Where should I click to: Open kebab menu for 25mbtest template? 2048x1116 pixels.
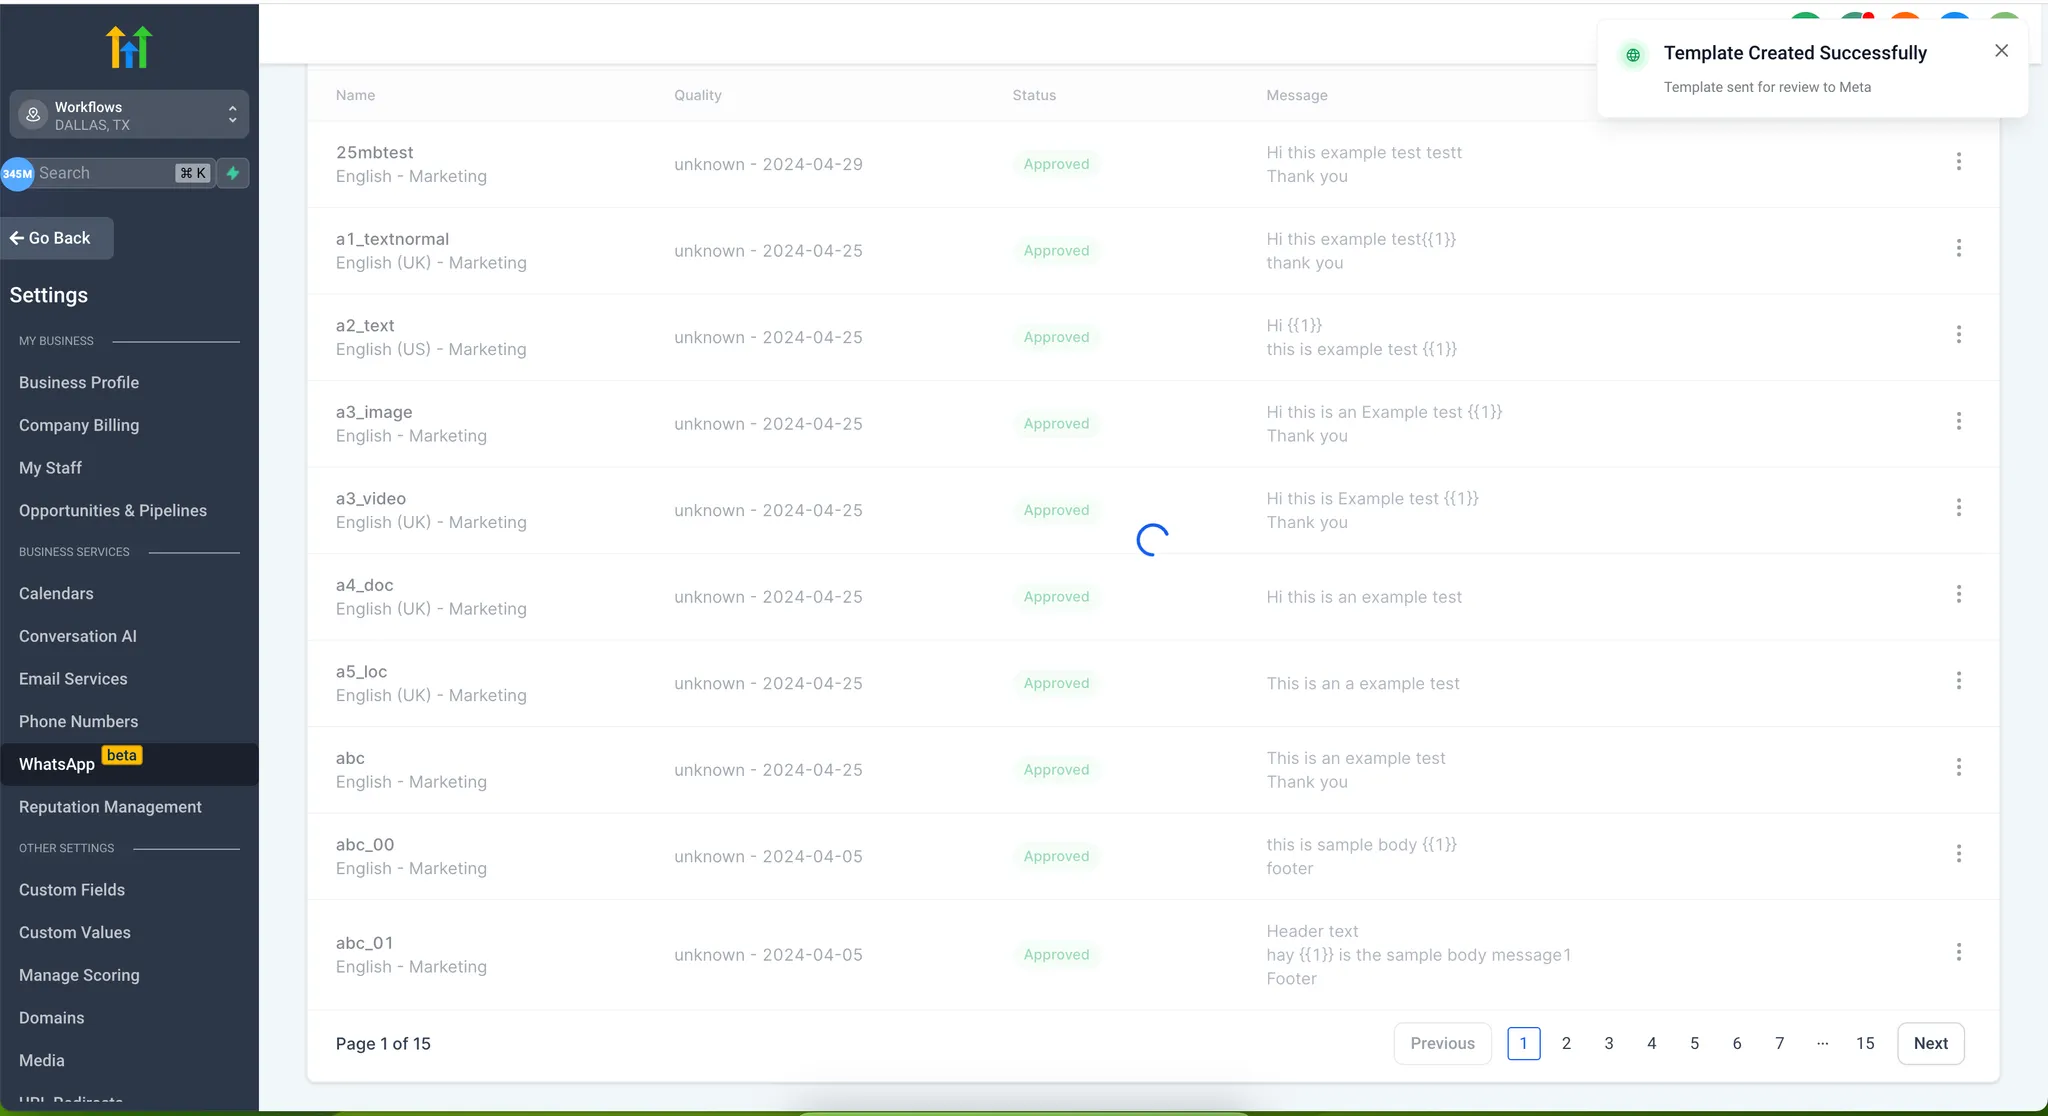pyautogui.click(x=1958, y=162)
